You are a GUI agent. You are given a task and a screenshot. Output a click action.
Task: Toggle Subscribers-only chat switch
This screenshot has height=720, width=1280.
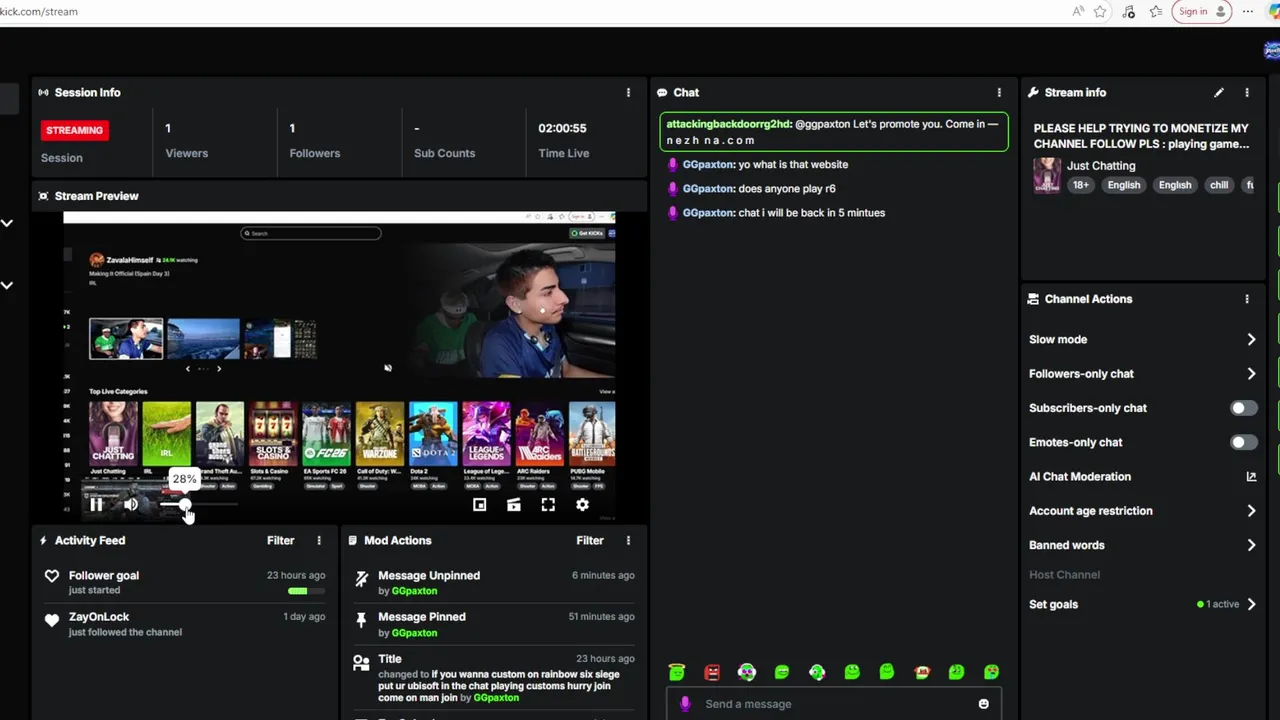pos(1243,408)
